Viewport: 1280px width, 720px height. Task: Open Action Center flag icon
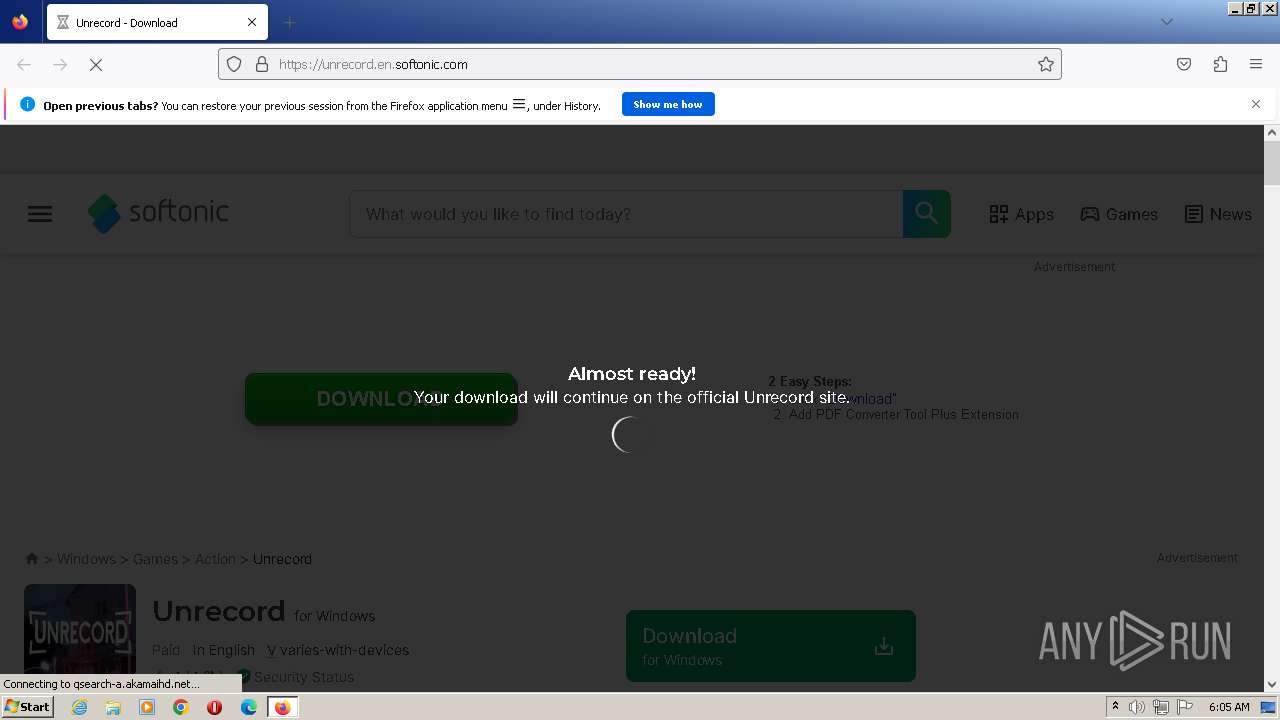(x=1185, y=707)
